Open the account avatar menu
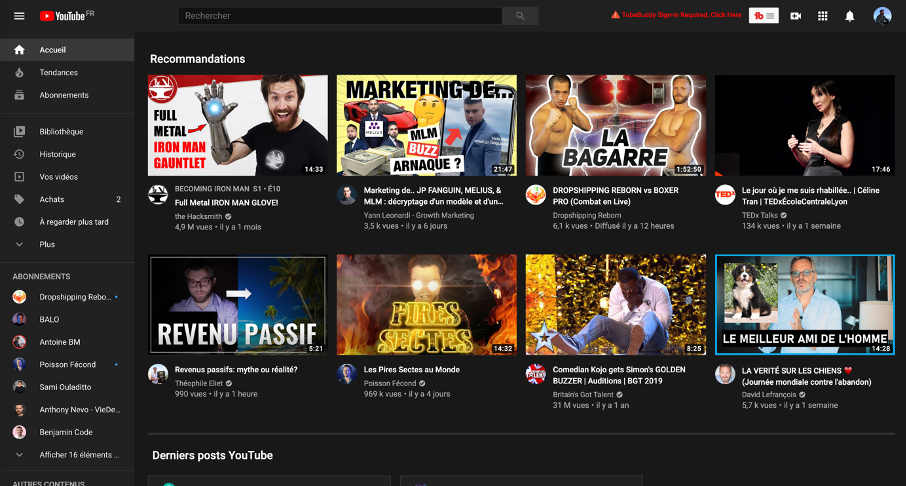 [882, 16]
